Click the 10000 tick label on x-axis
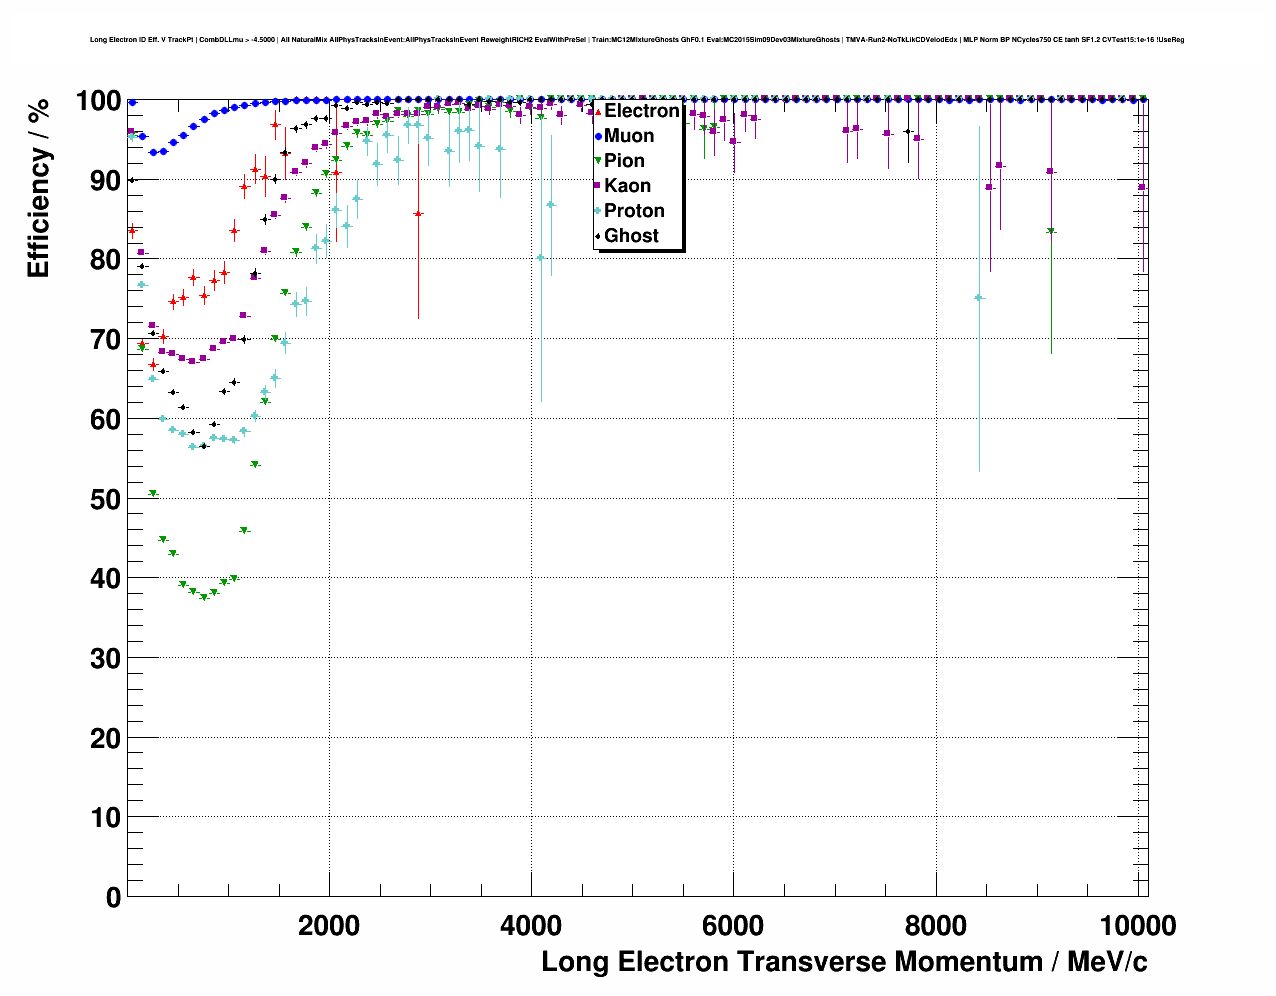The image size is (1276, 996). click(x=1138, y=925)
